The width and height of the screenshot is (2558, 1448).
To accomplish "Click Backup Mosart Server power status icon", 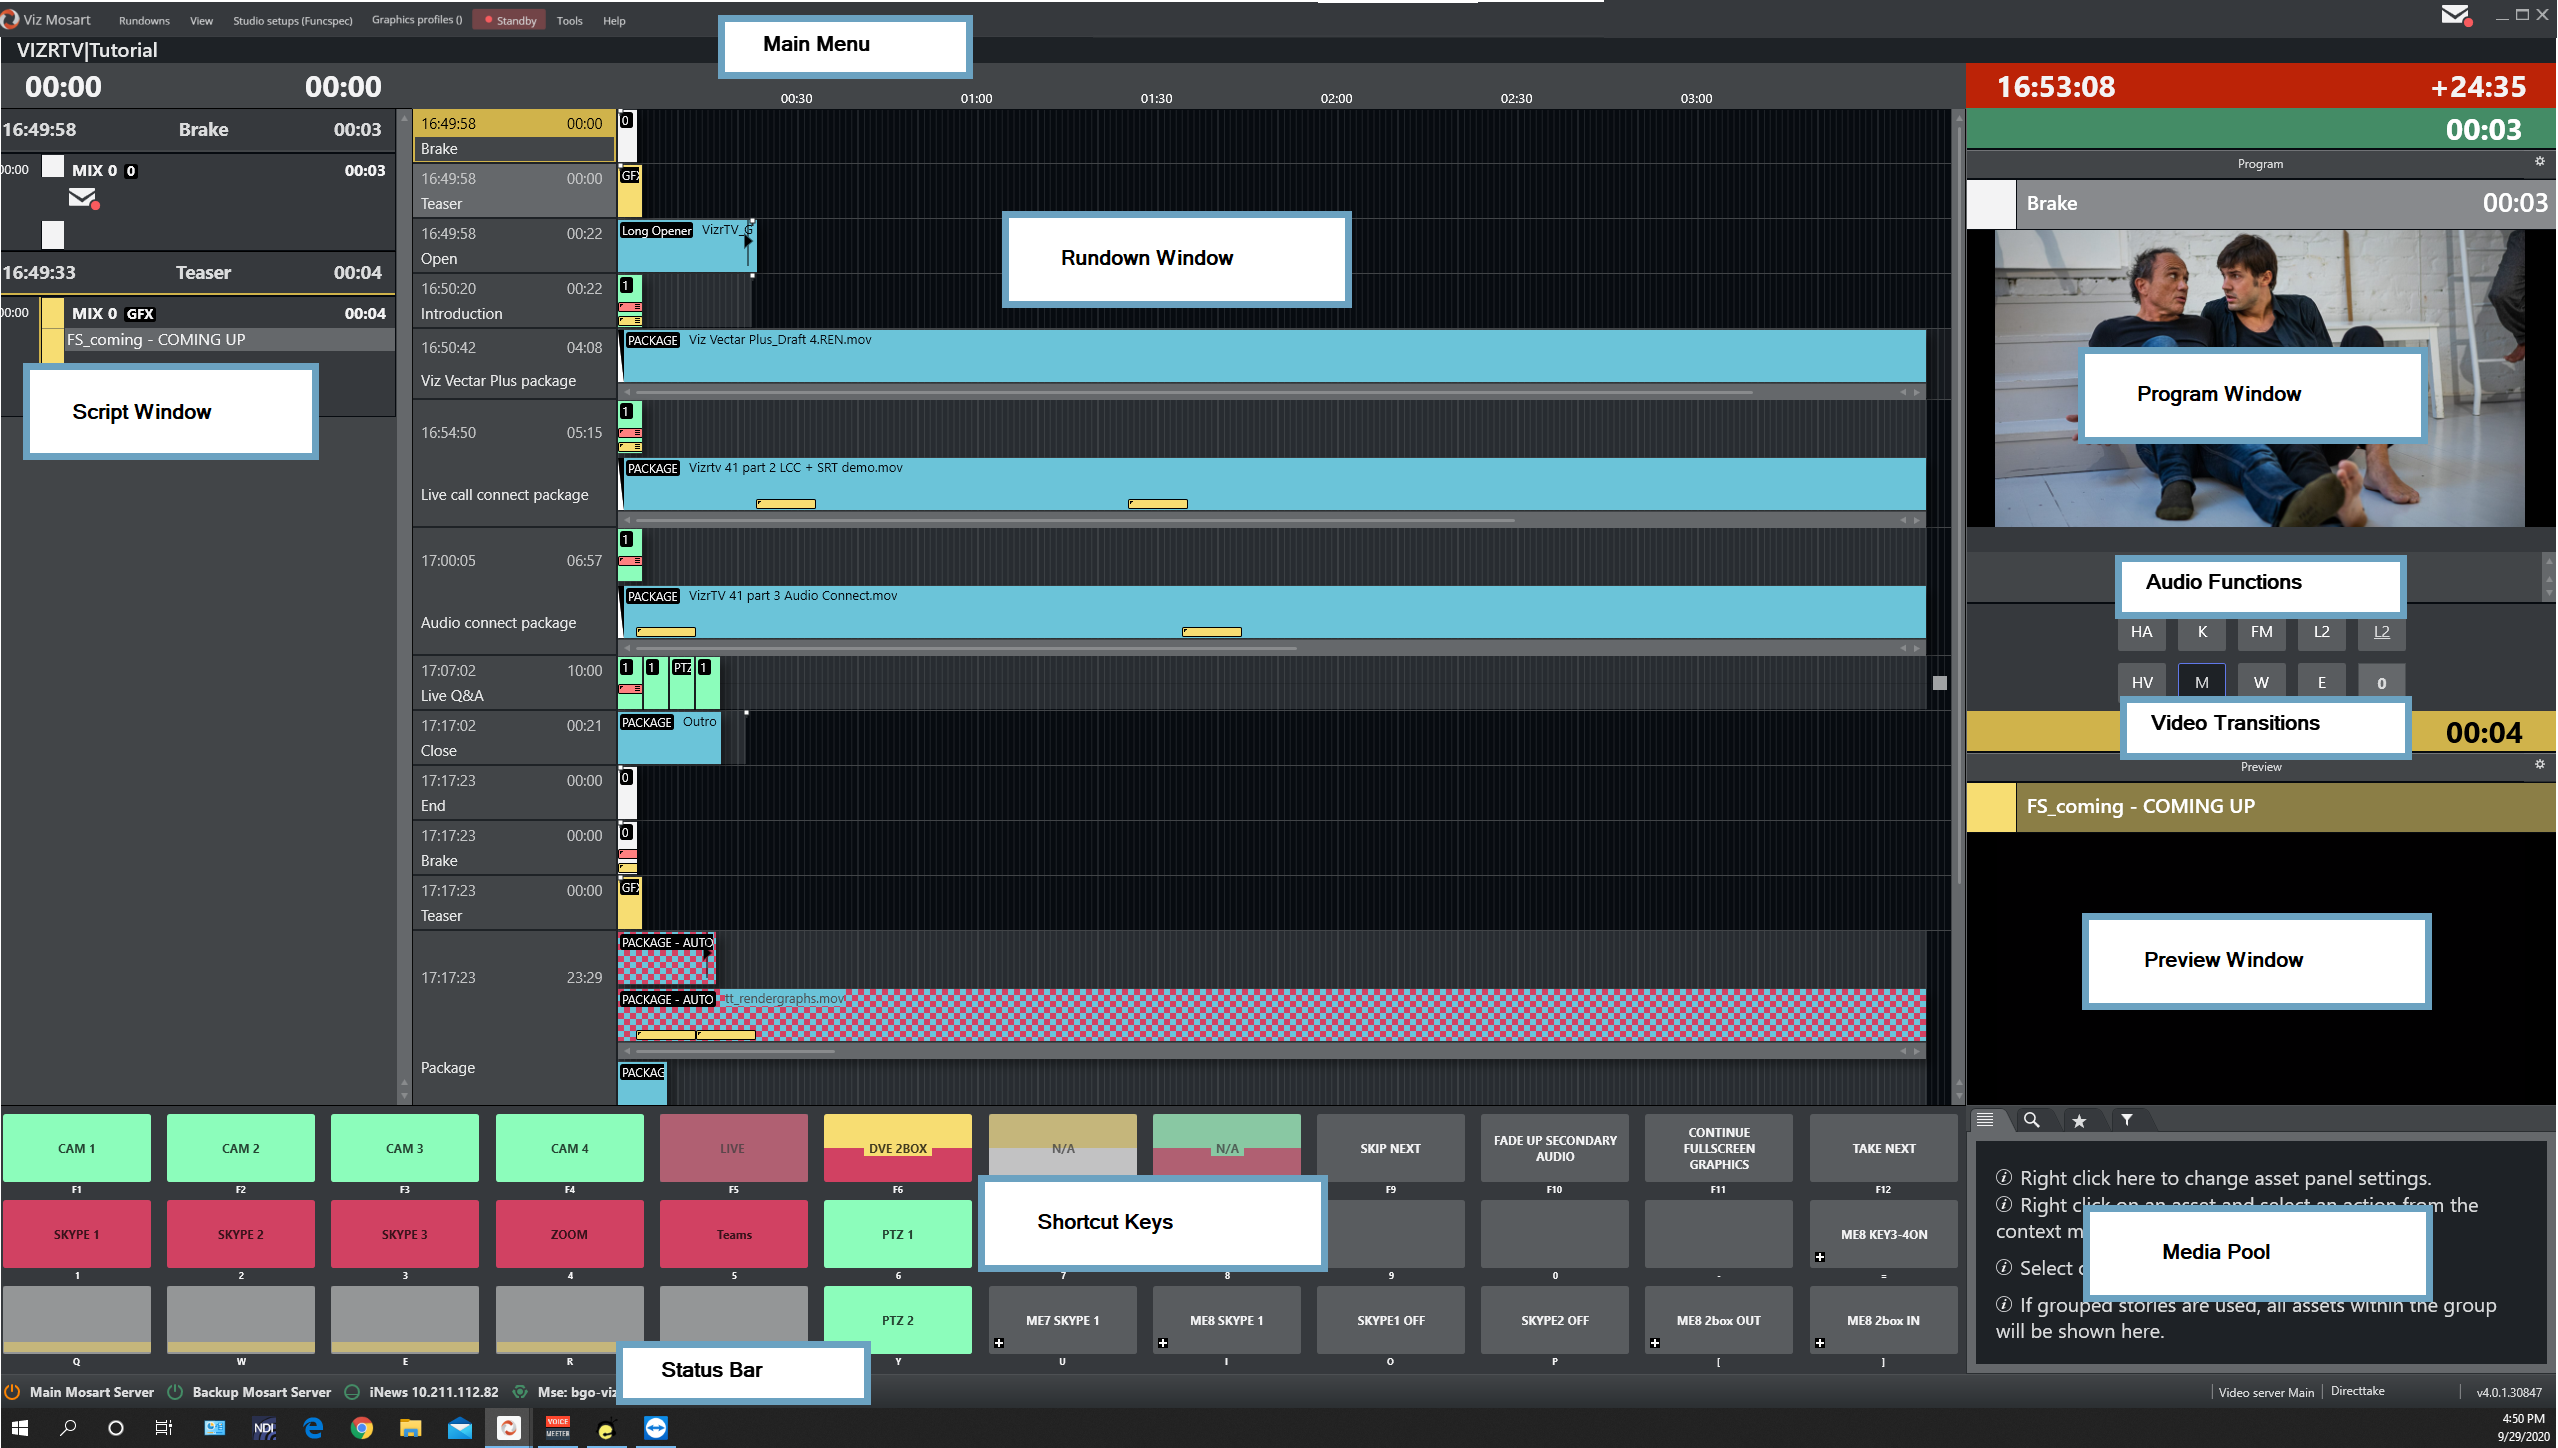I will (x=175, y=1392).
